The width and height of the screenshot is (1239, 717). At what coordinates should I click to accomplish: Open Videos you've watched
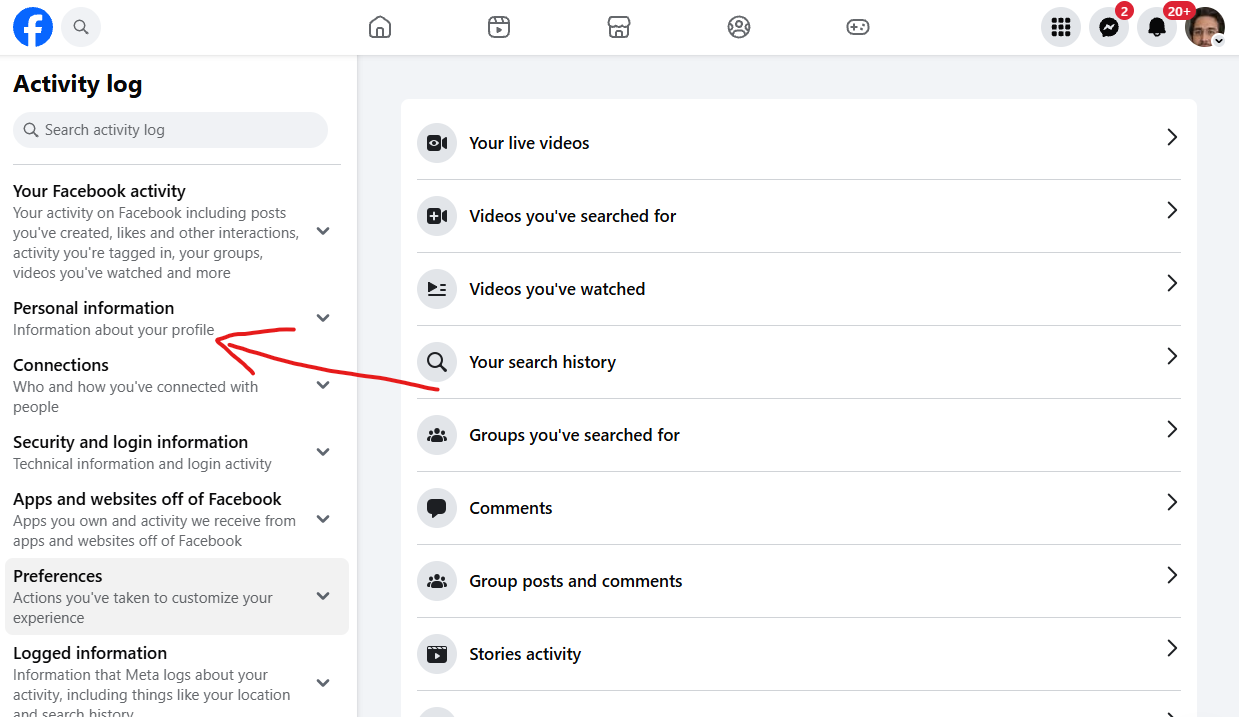click(x=799, y=289)
